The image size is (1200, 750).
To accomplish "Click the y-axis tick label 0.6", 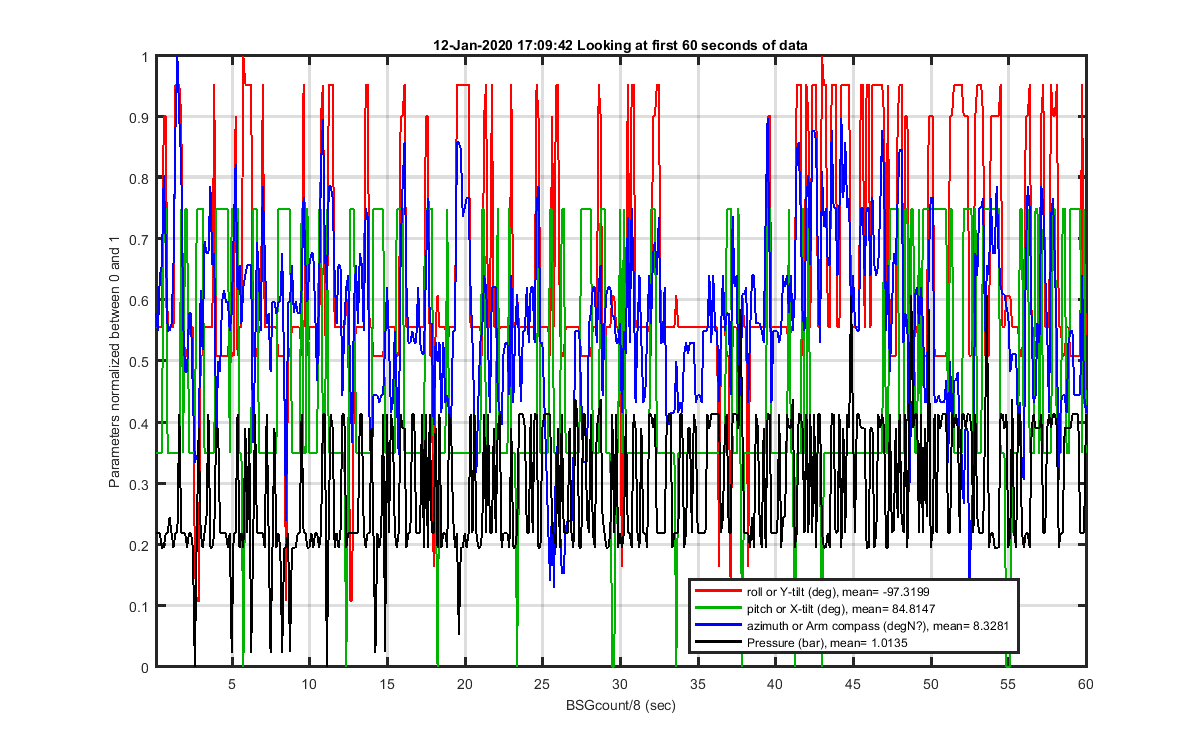I will (140, 302).
